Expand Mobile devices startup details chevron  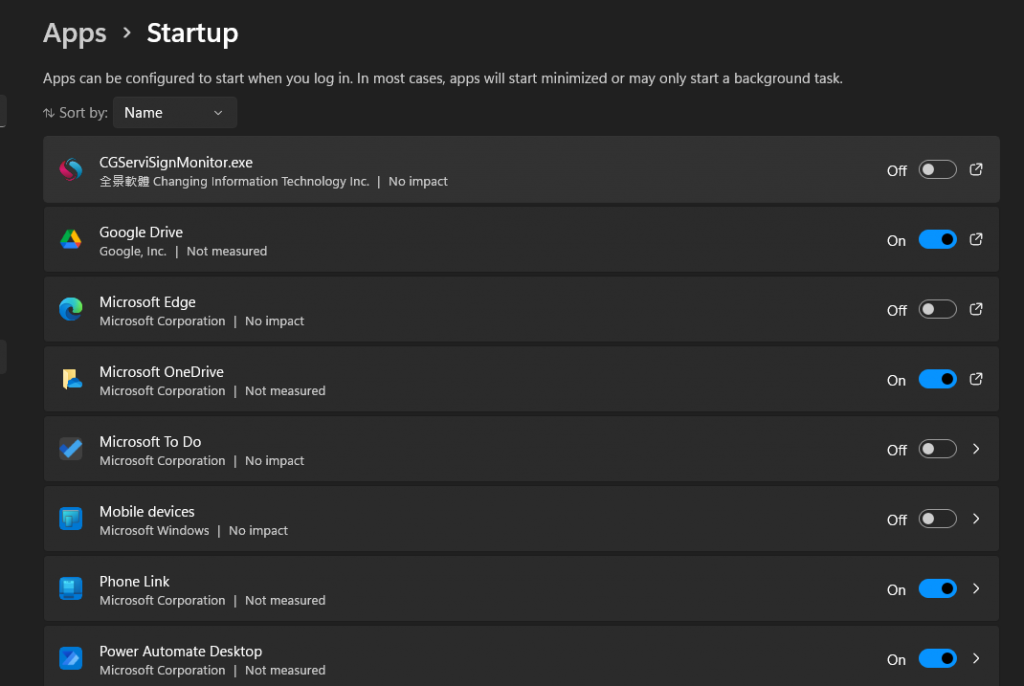(x=977, y=519)
